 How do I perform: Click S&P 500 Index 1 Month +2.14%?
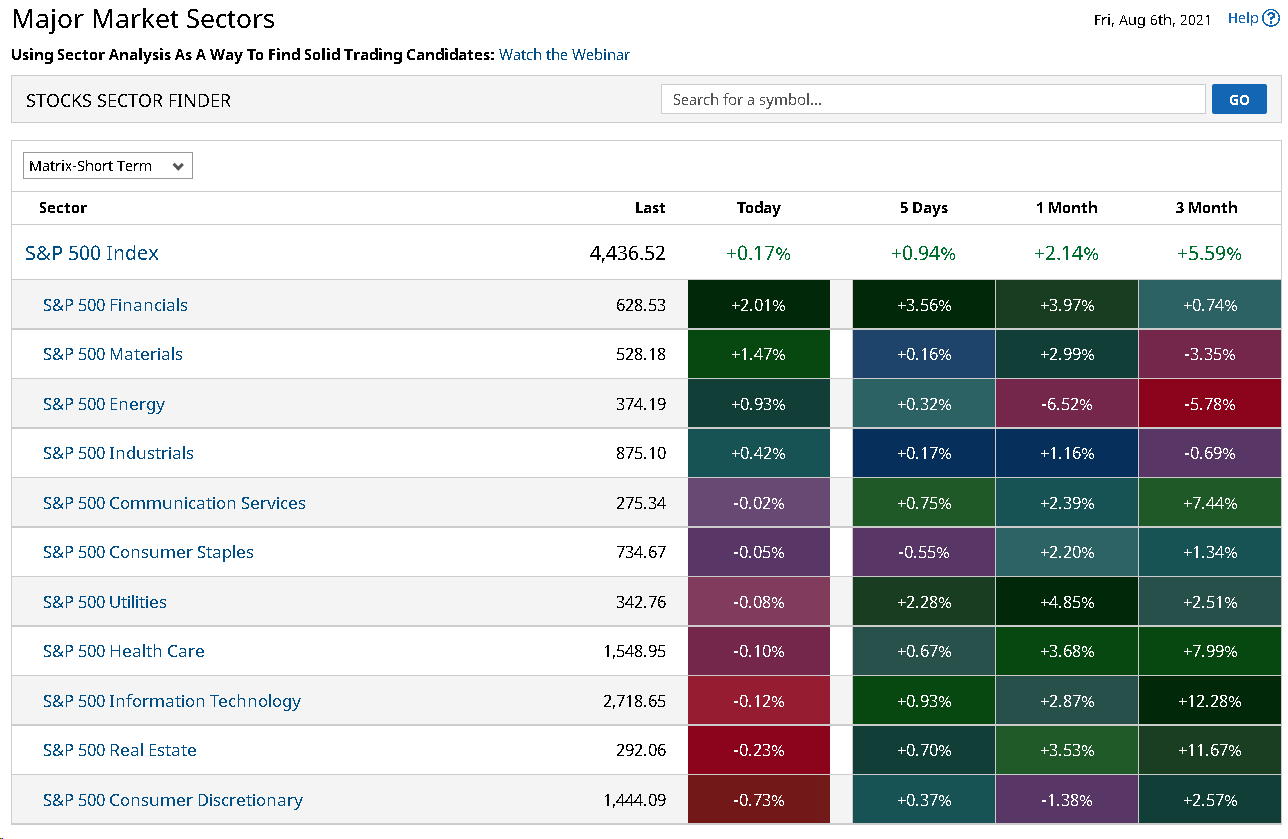[x=1066, y=253]
